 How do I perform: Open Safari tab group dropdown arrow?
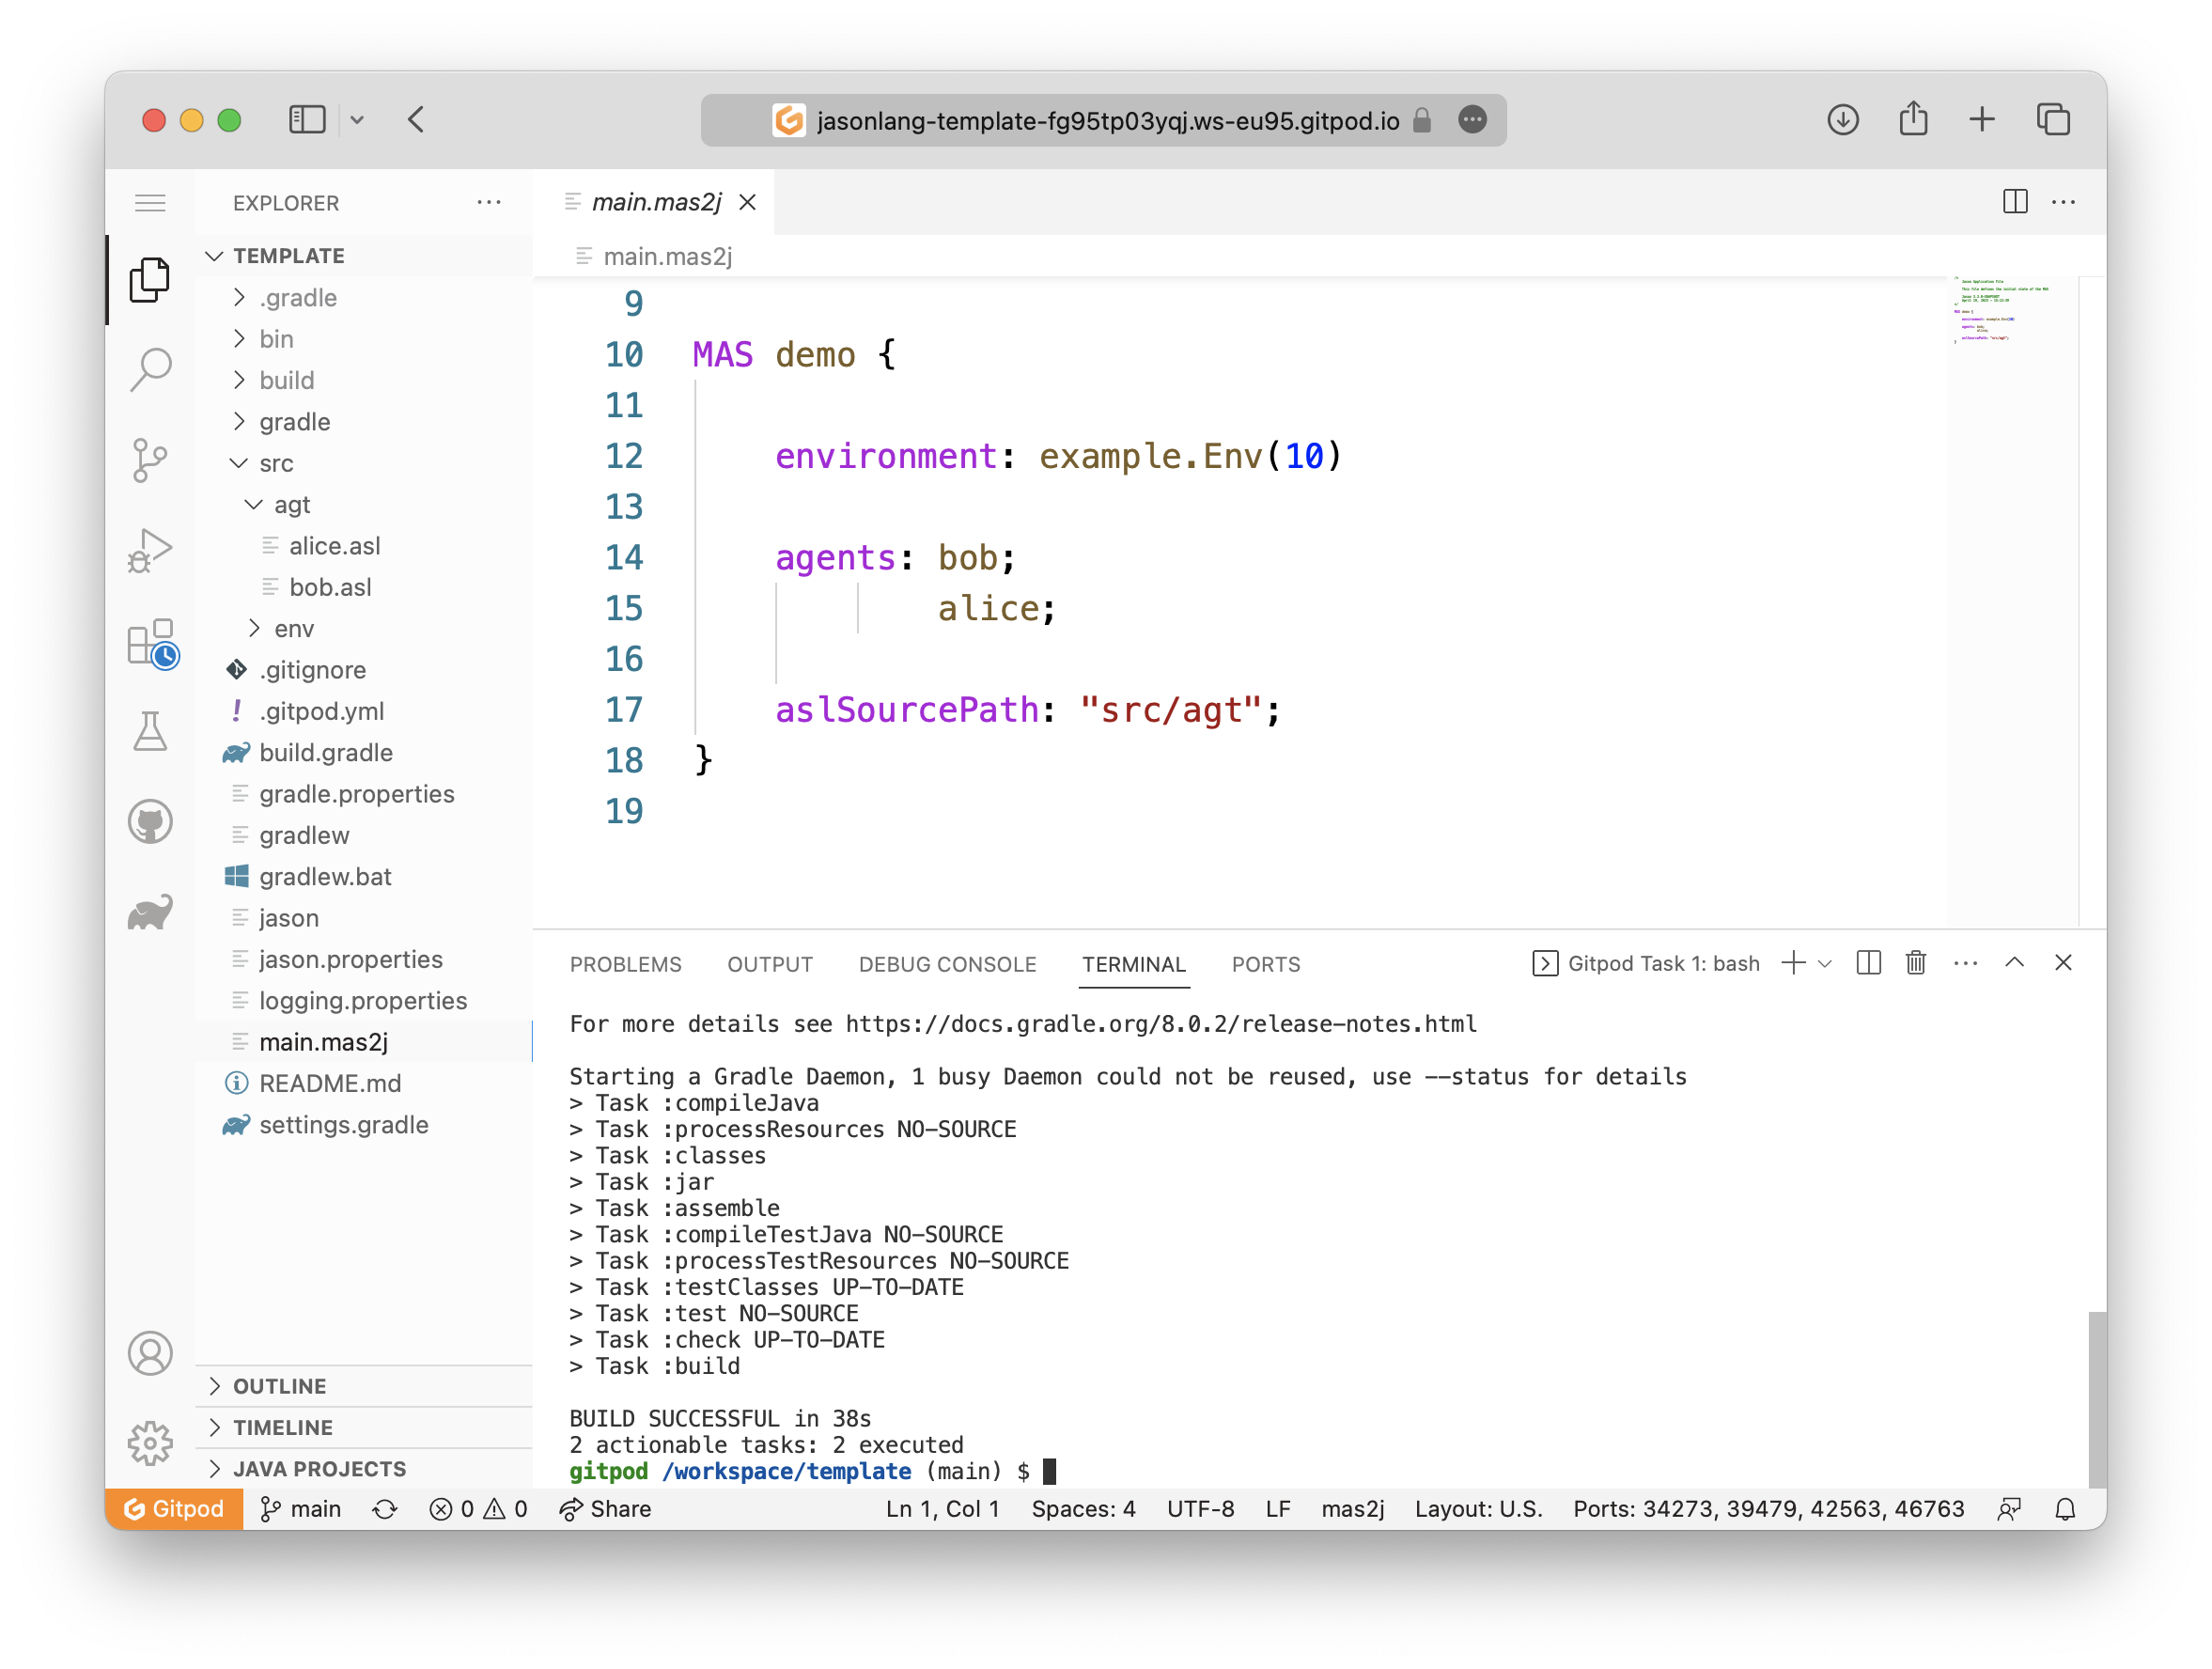click(357, 121)
